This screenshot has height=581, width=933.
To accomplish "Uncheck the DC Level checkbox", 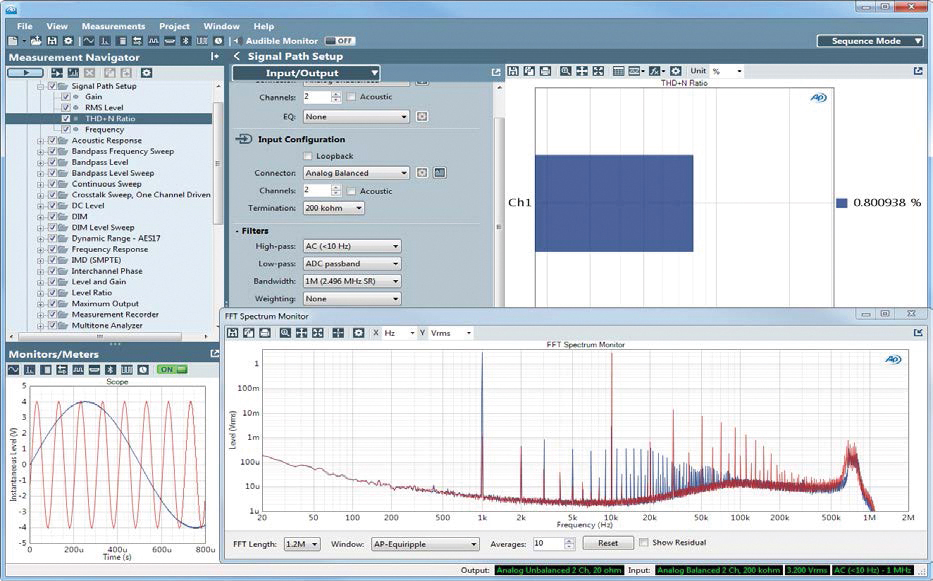I will (52, 205).
